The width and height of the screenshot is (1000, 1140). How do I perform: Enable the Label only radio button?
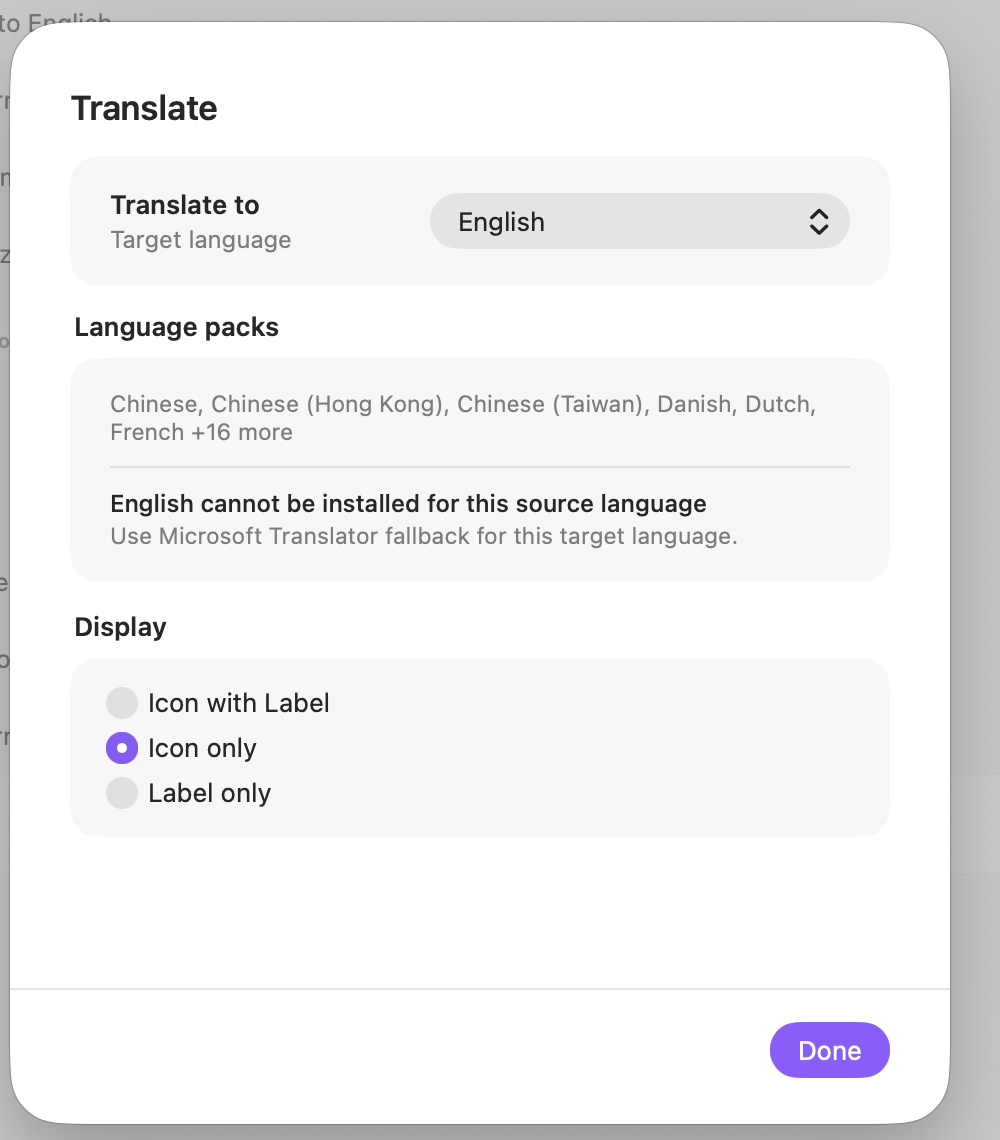pos(121,793)
